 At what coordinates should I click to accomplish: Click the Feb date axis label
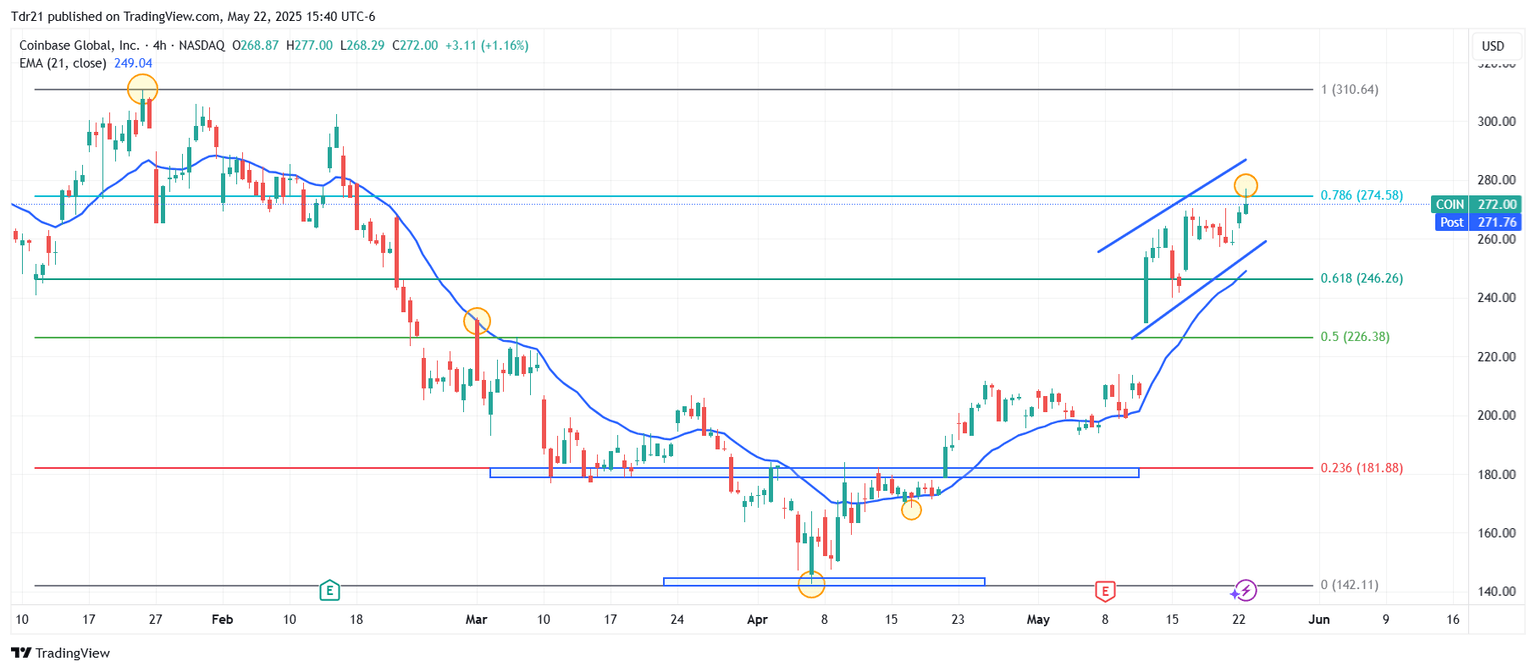coord(222,620)
